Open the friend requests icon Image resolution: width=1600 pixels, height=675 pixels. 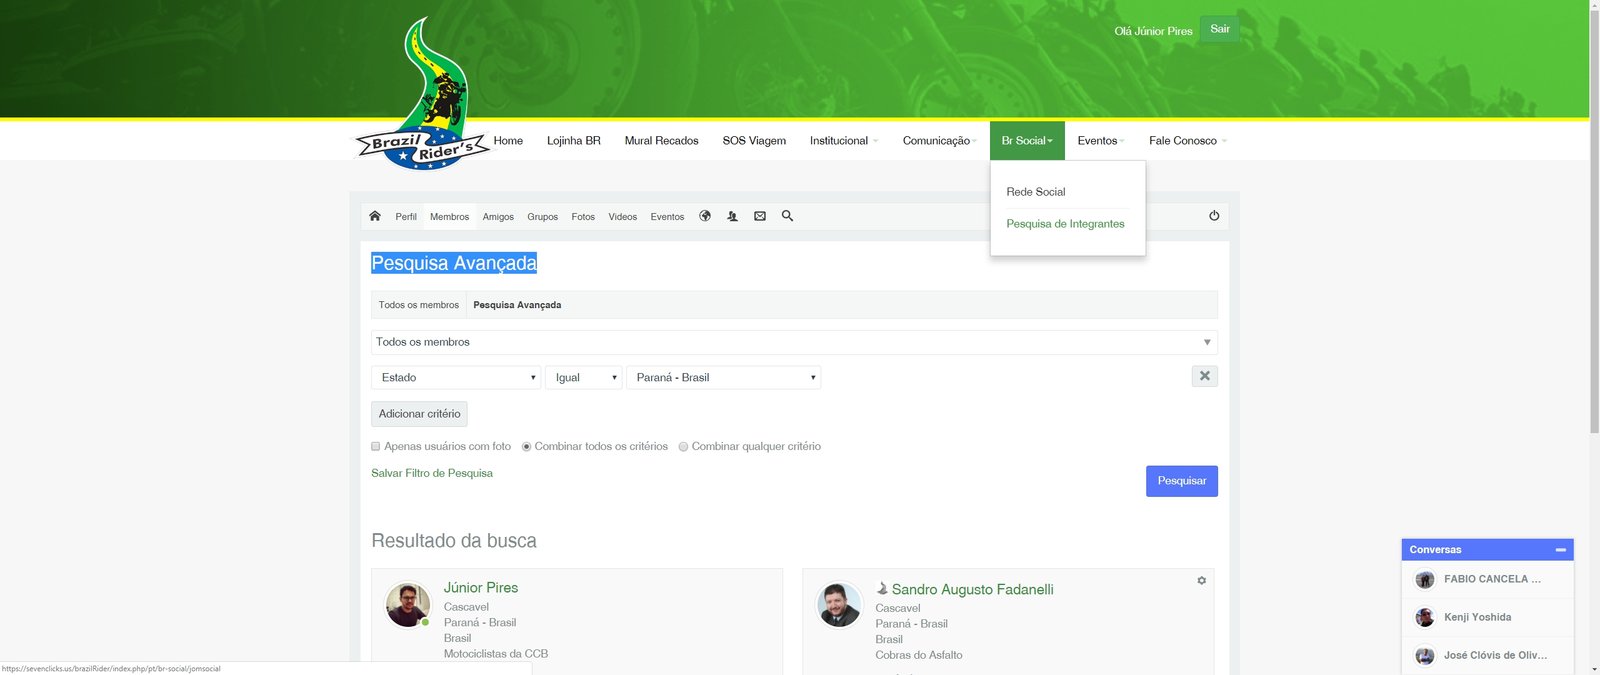[x=732, y=216]
